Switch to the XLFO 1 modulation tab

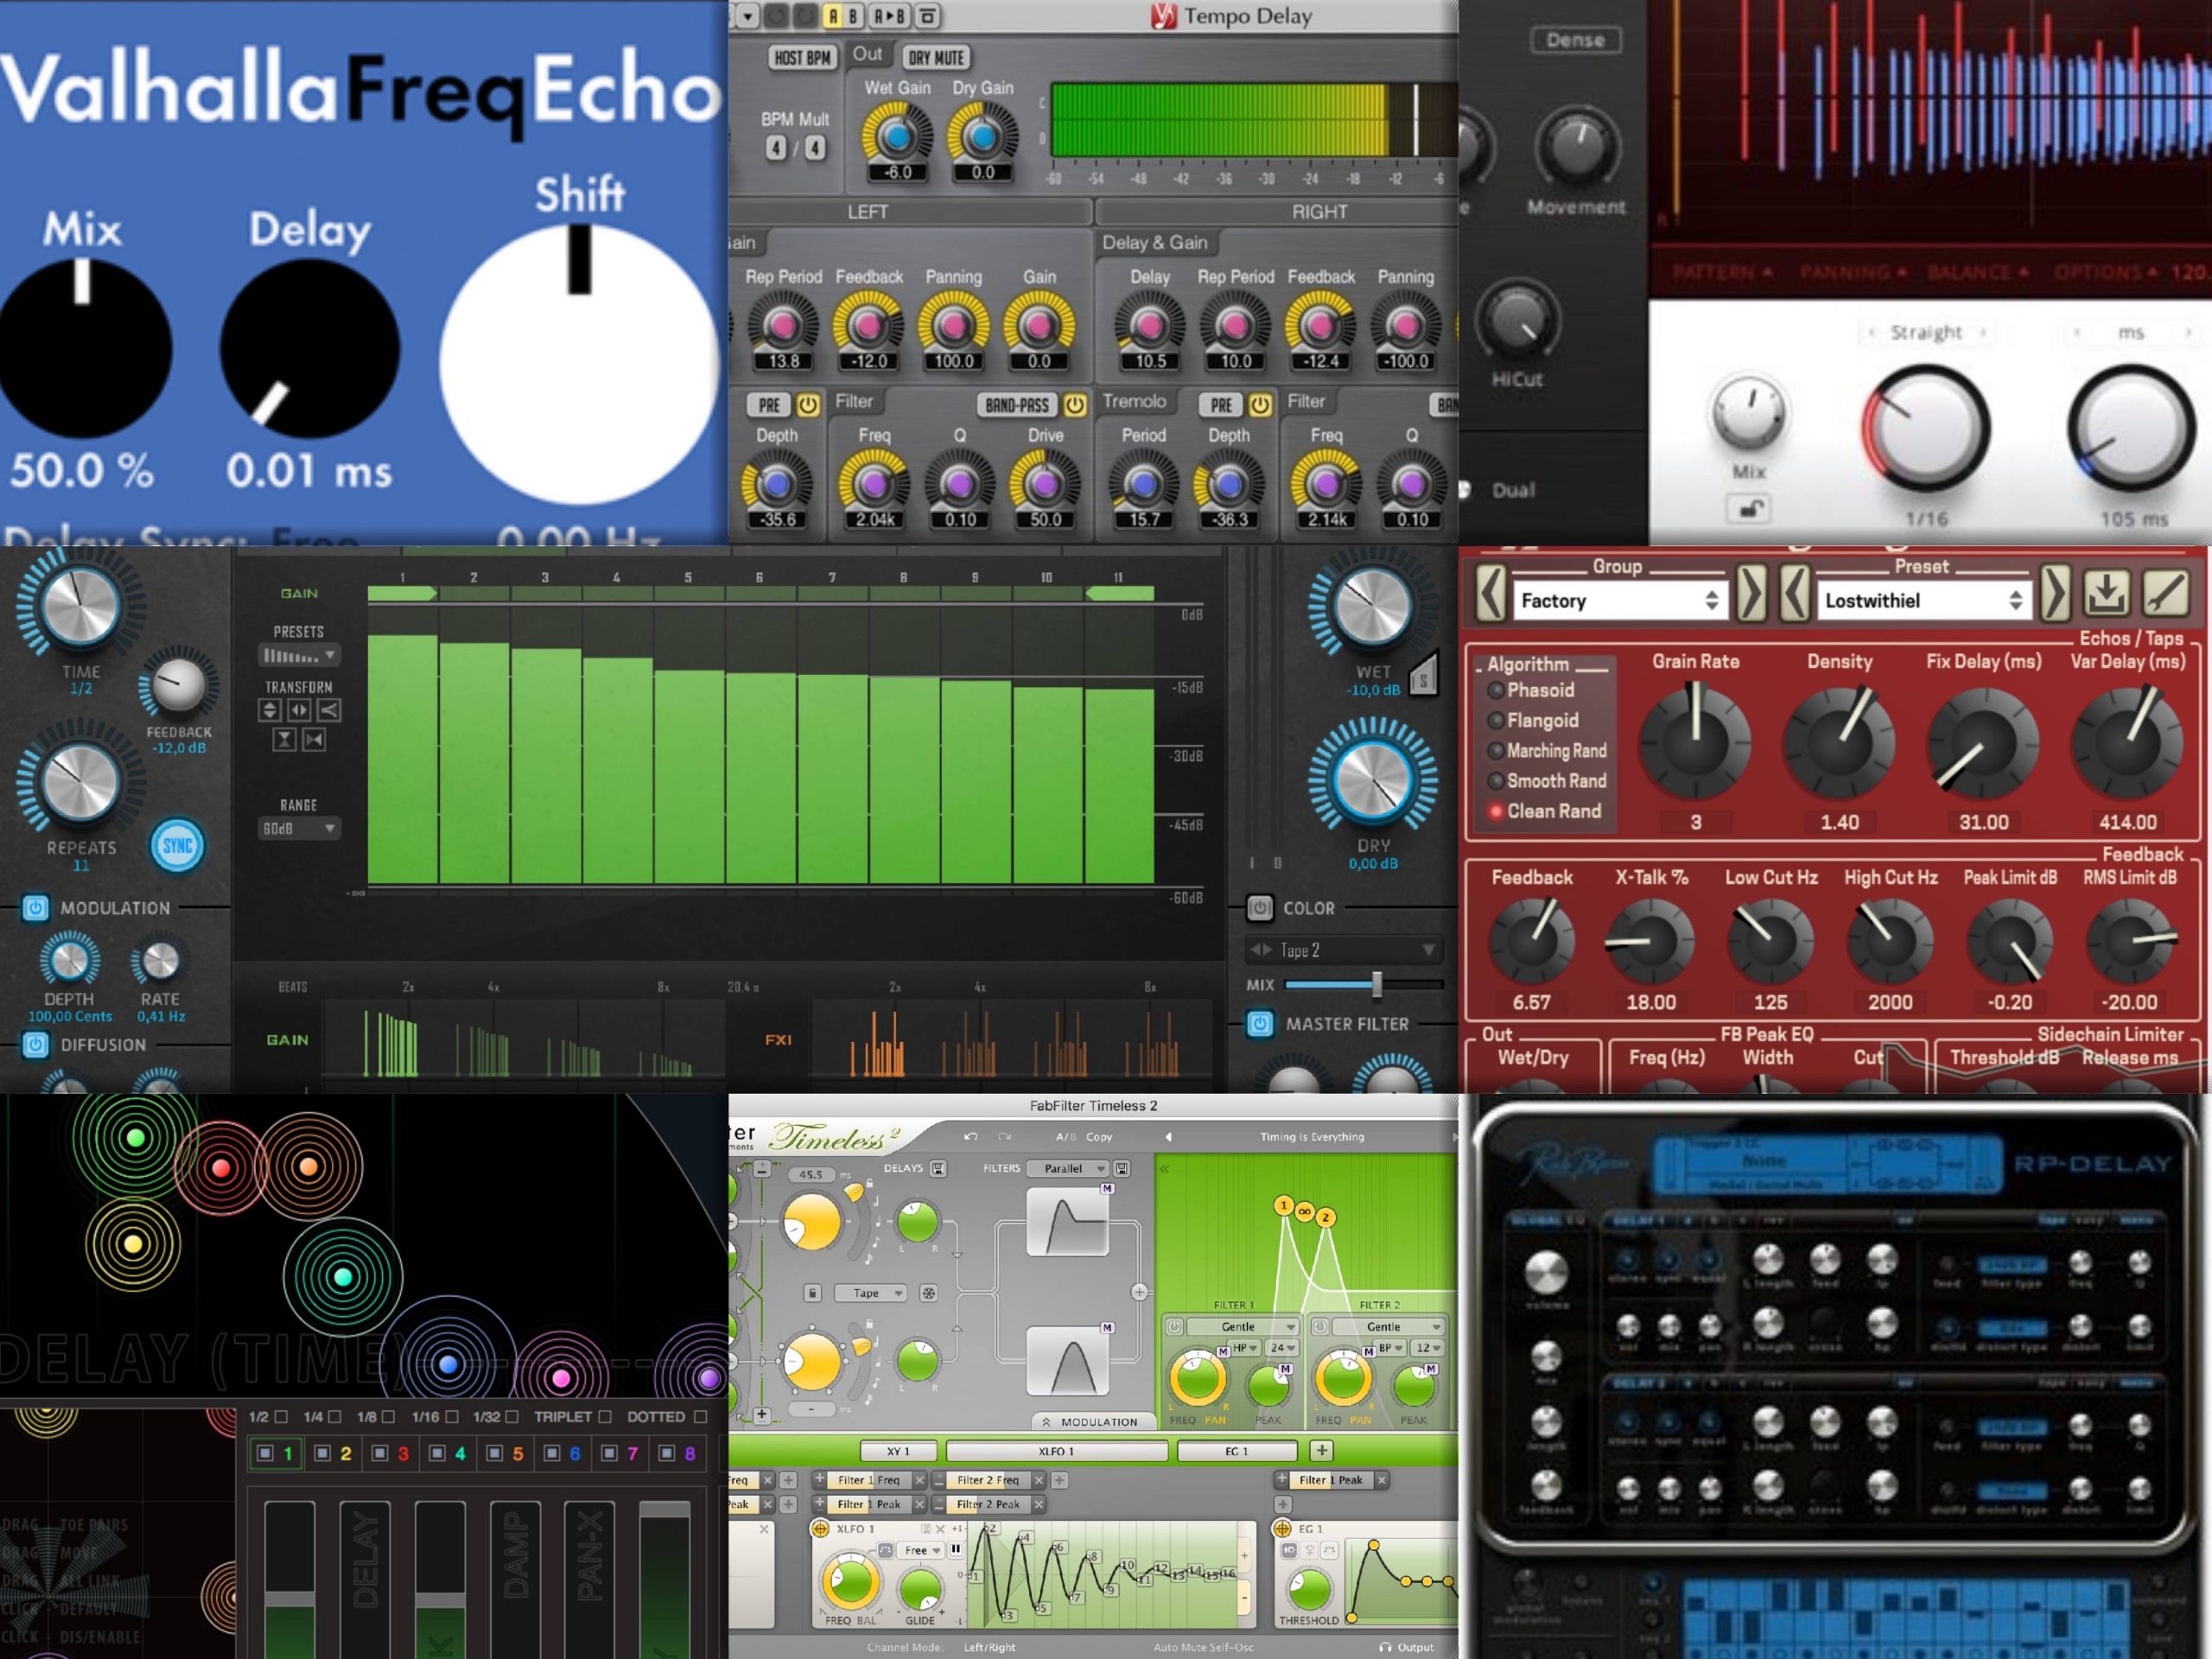click(x=1056, y=1451)
